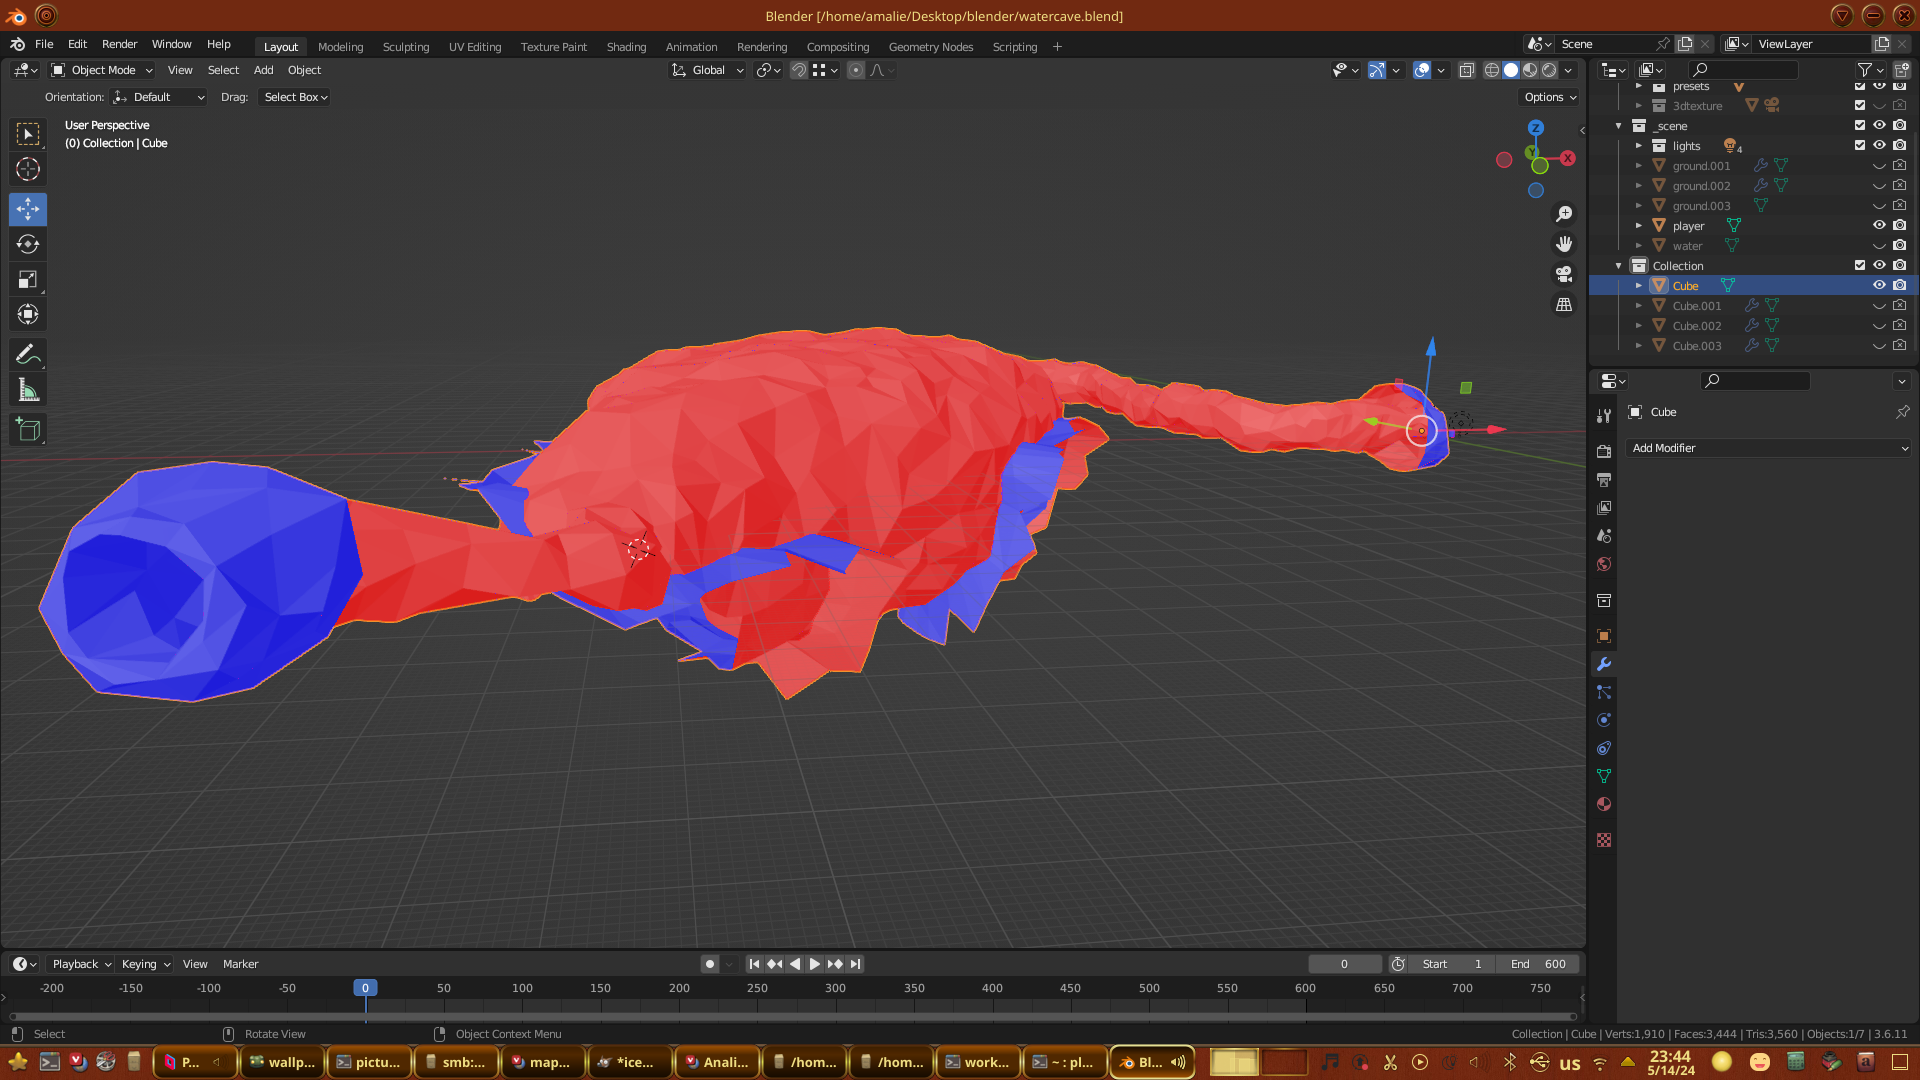Switch to the Sculpting workspace tab
The width and height of the screenshot is (1920, 1080).
pos(405,47)
